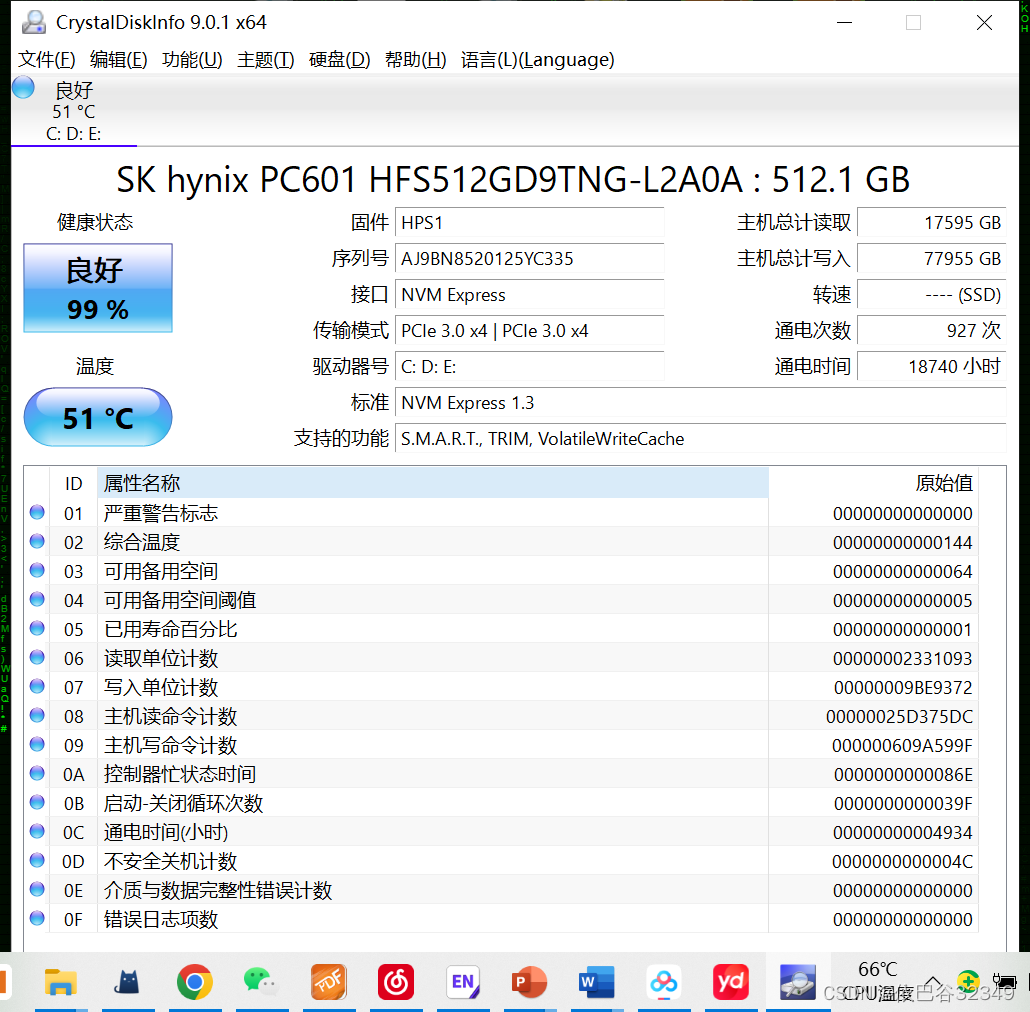Screen dimensions: 1030x1012
Task: Click status icon for 严重警告标志 row
Action: (37, 512)
